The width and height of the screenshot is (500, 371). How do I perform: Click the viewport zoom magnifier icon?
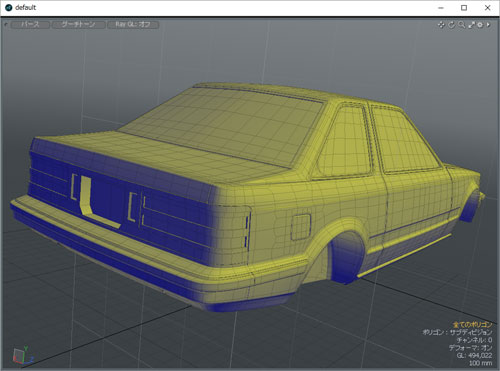(x=462, y=25)
